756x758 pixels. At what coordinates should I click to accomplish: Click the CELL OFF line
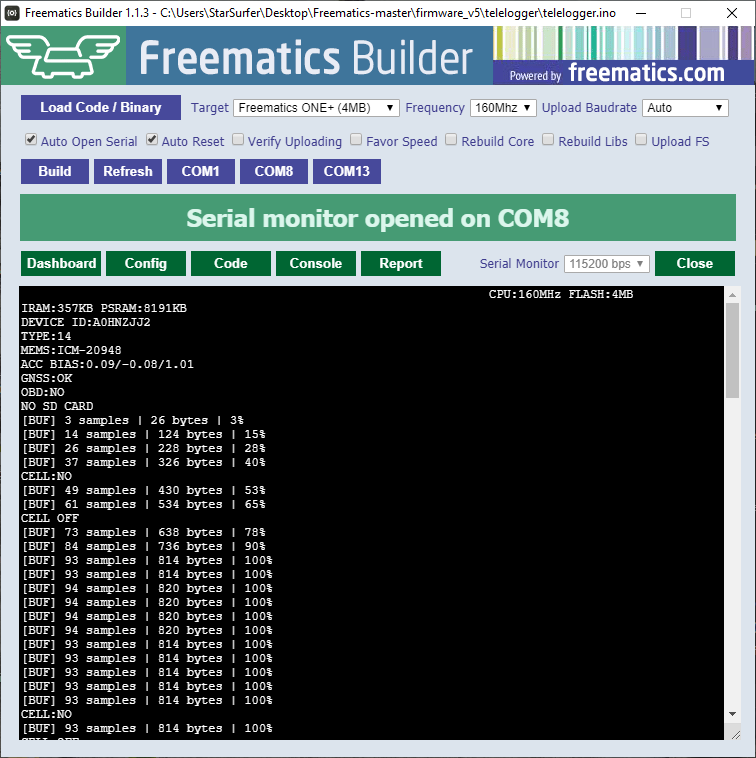[x=50, y=518]
